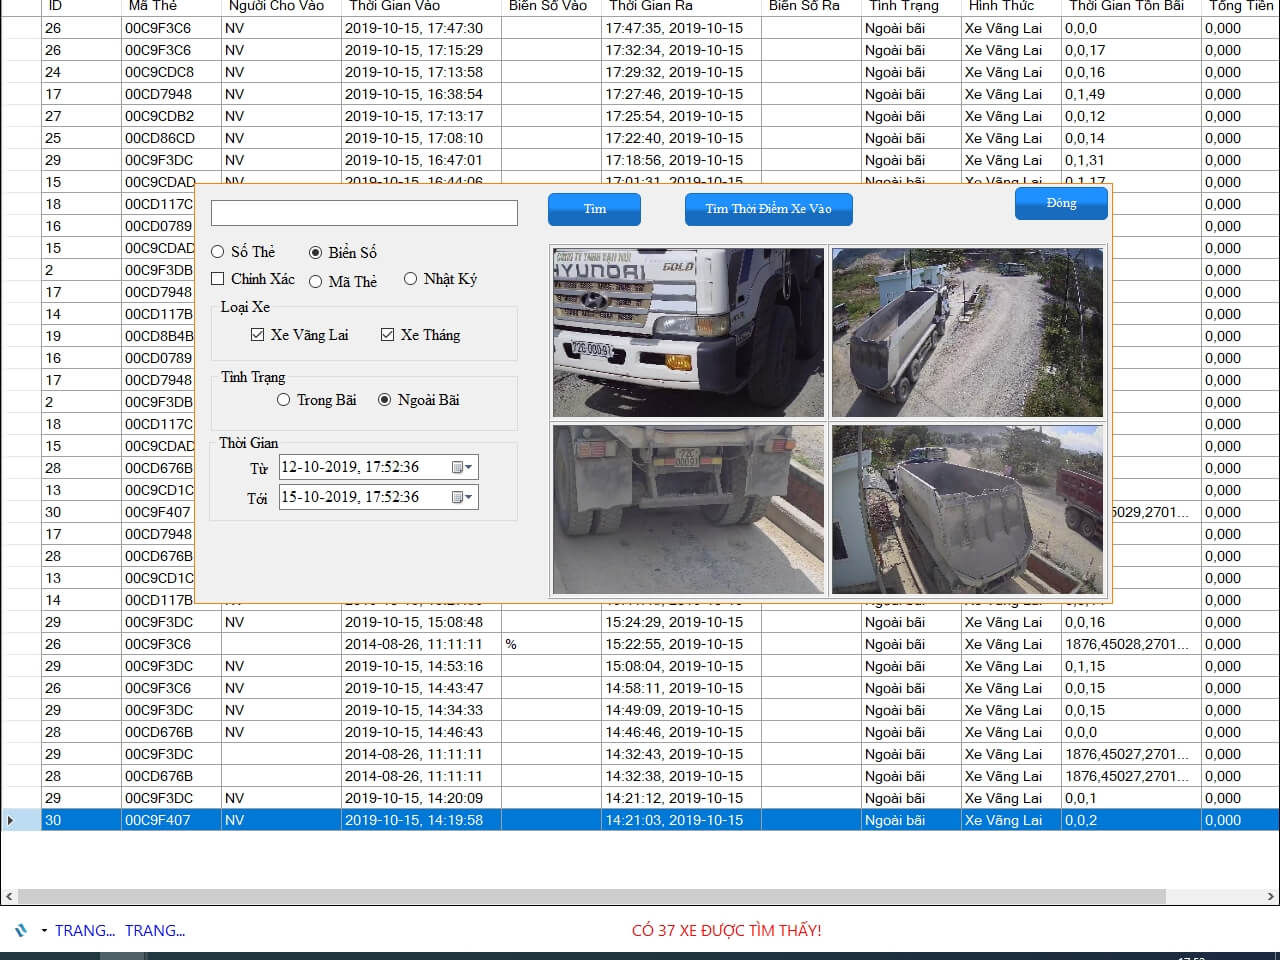This screenshot has width=1280, height=960.
Task: Uncheck the Xe Vãng Lai checkbox
Action: 258,335
